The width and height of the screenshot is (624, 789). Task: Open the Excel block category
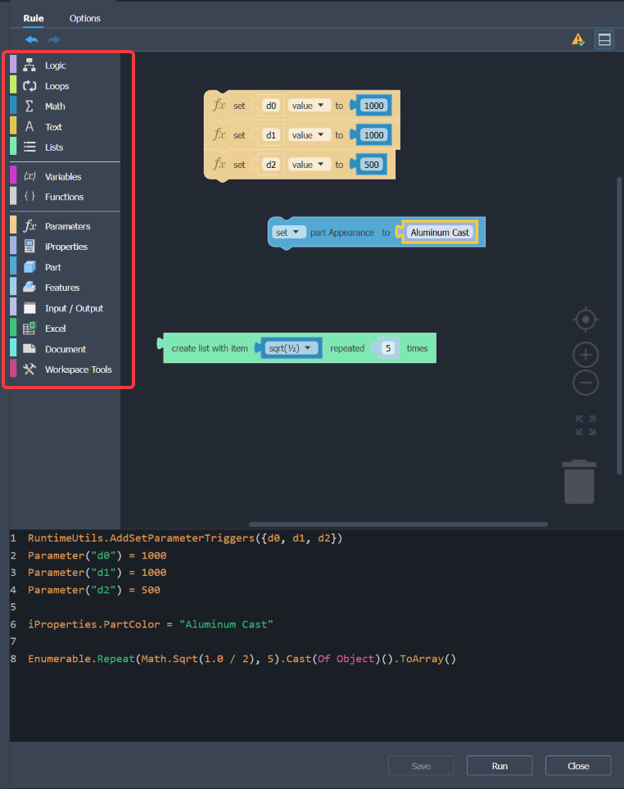65,329
